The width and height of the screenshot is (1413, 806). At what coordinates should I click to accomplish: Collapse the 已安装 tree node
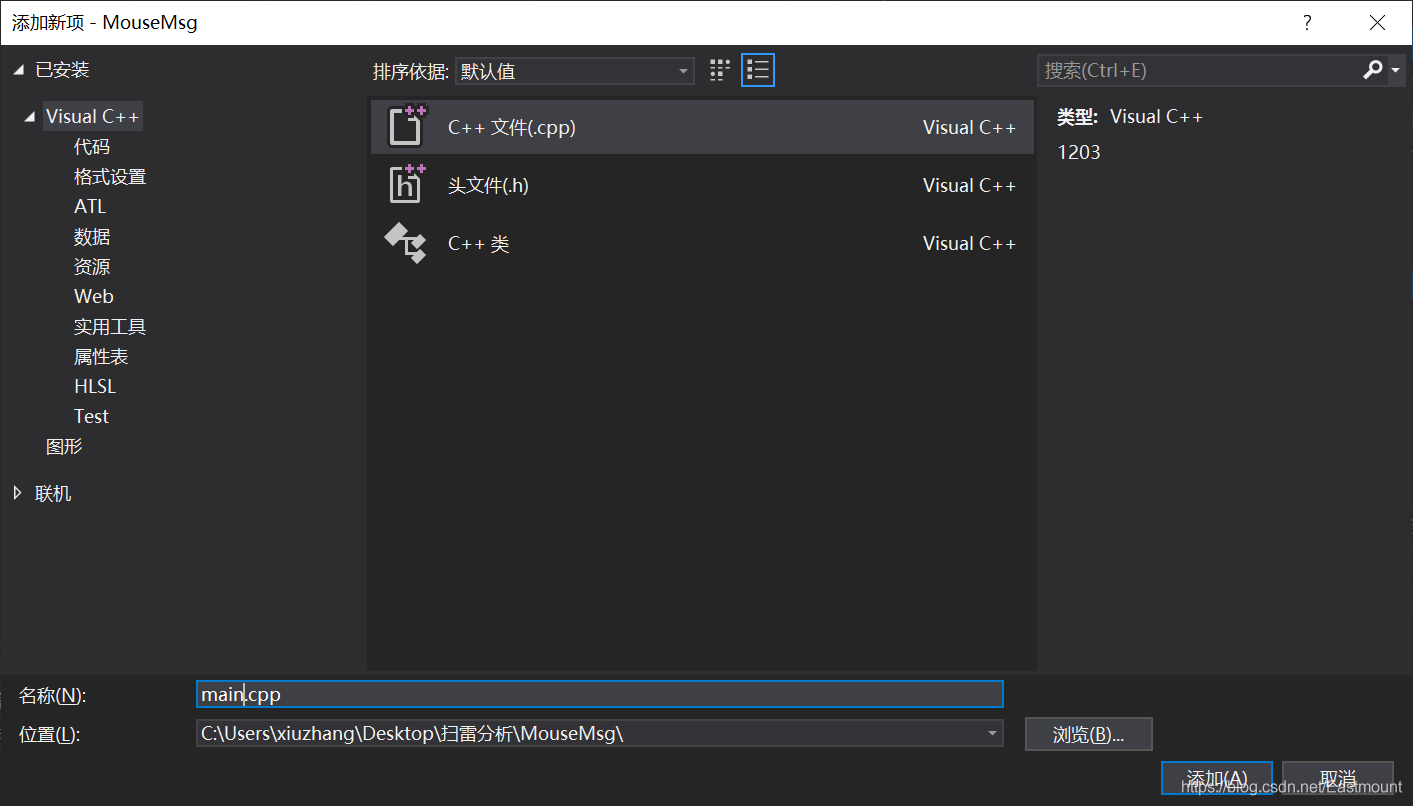[x=19, y=70]
